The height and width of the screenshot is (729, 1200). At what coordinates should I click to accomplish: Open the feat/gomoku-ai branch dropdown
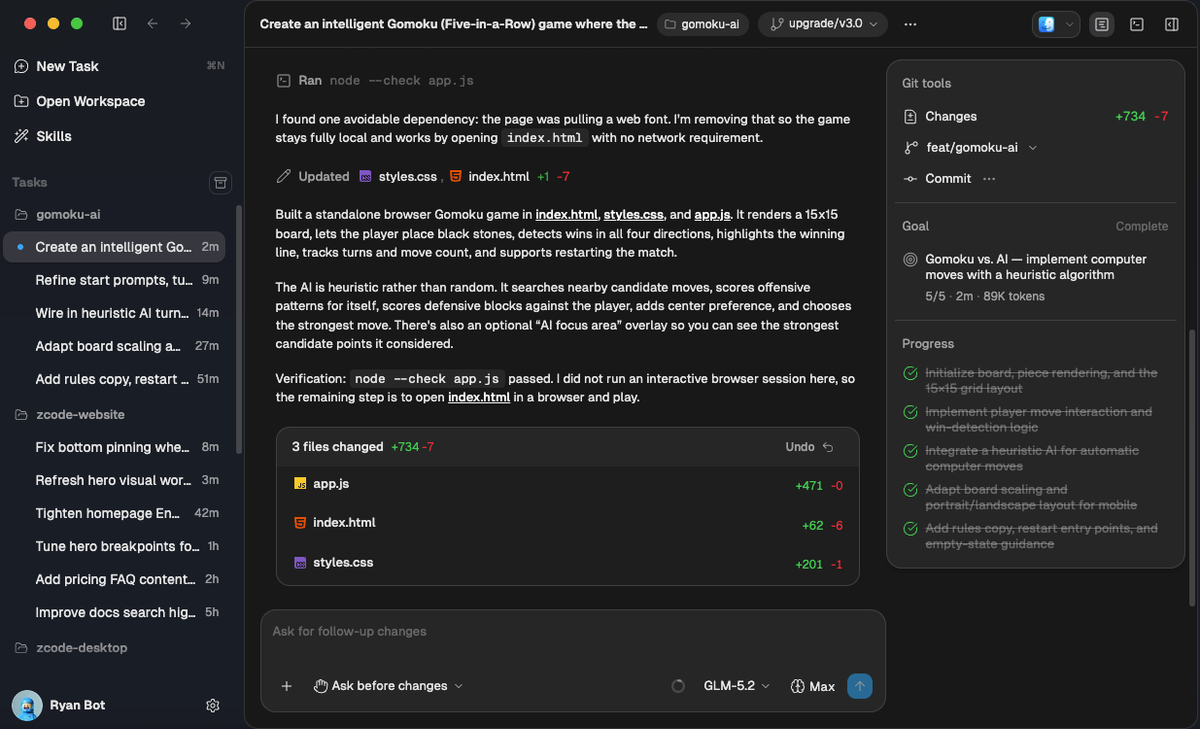click(x=970, y=147)
